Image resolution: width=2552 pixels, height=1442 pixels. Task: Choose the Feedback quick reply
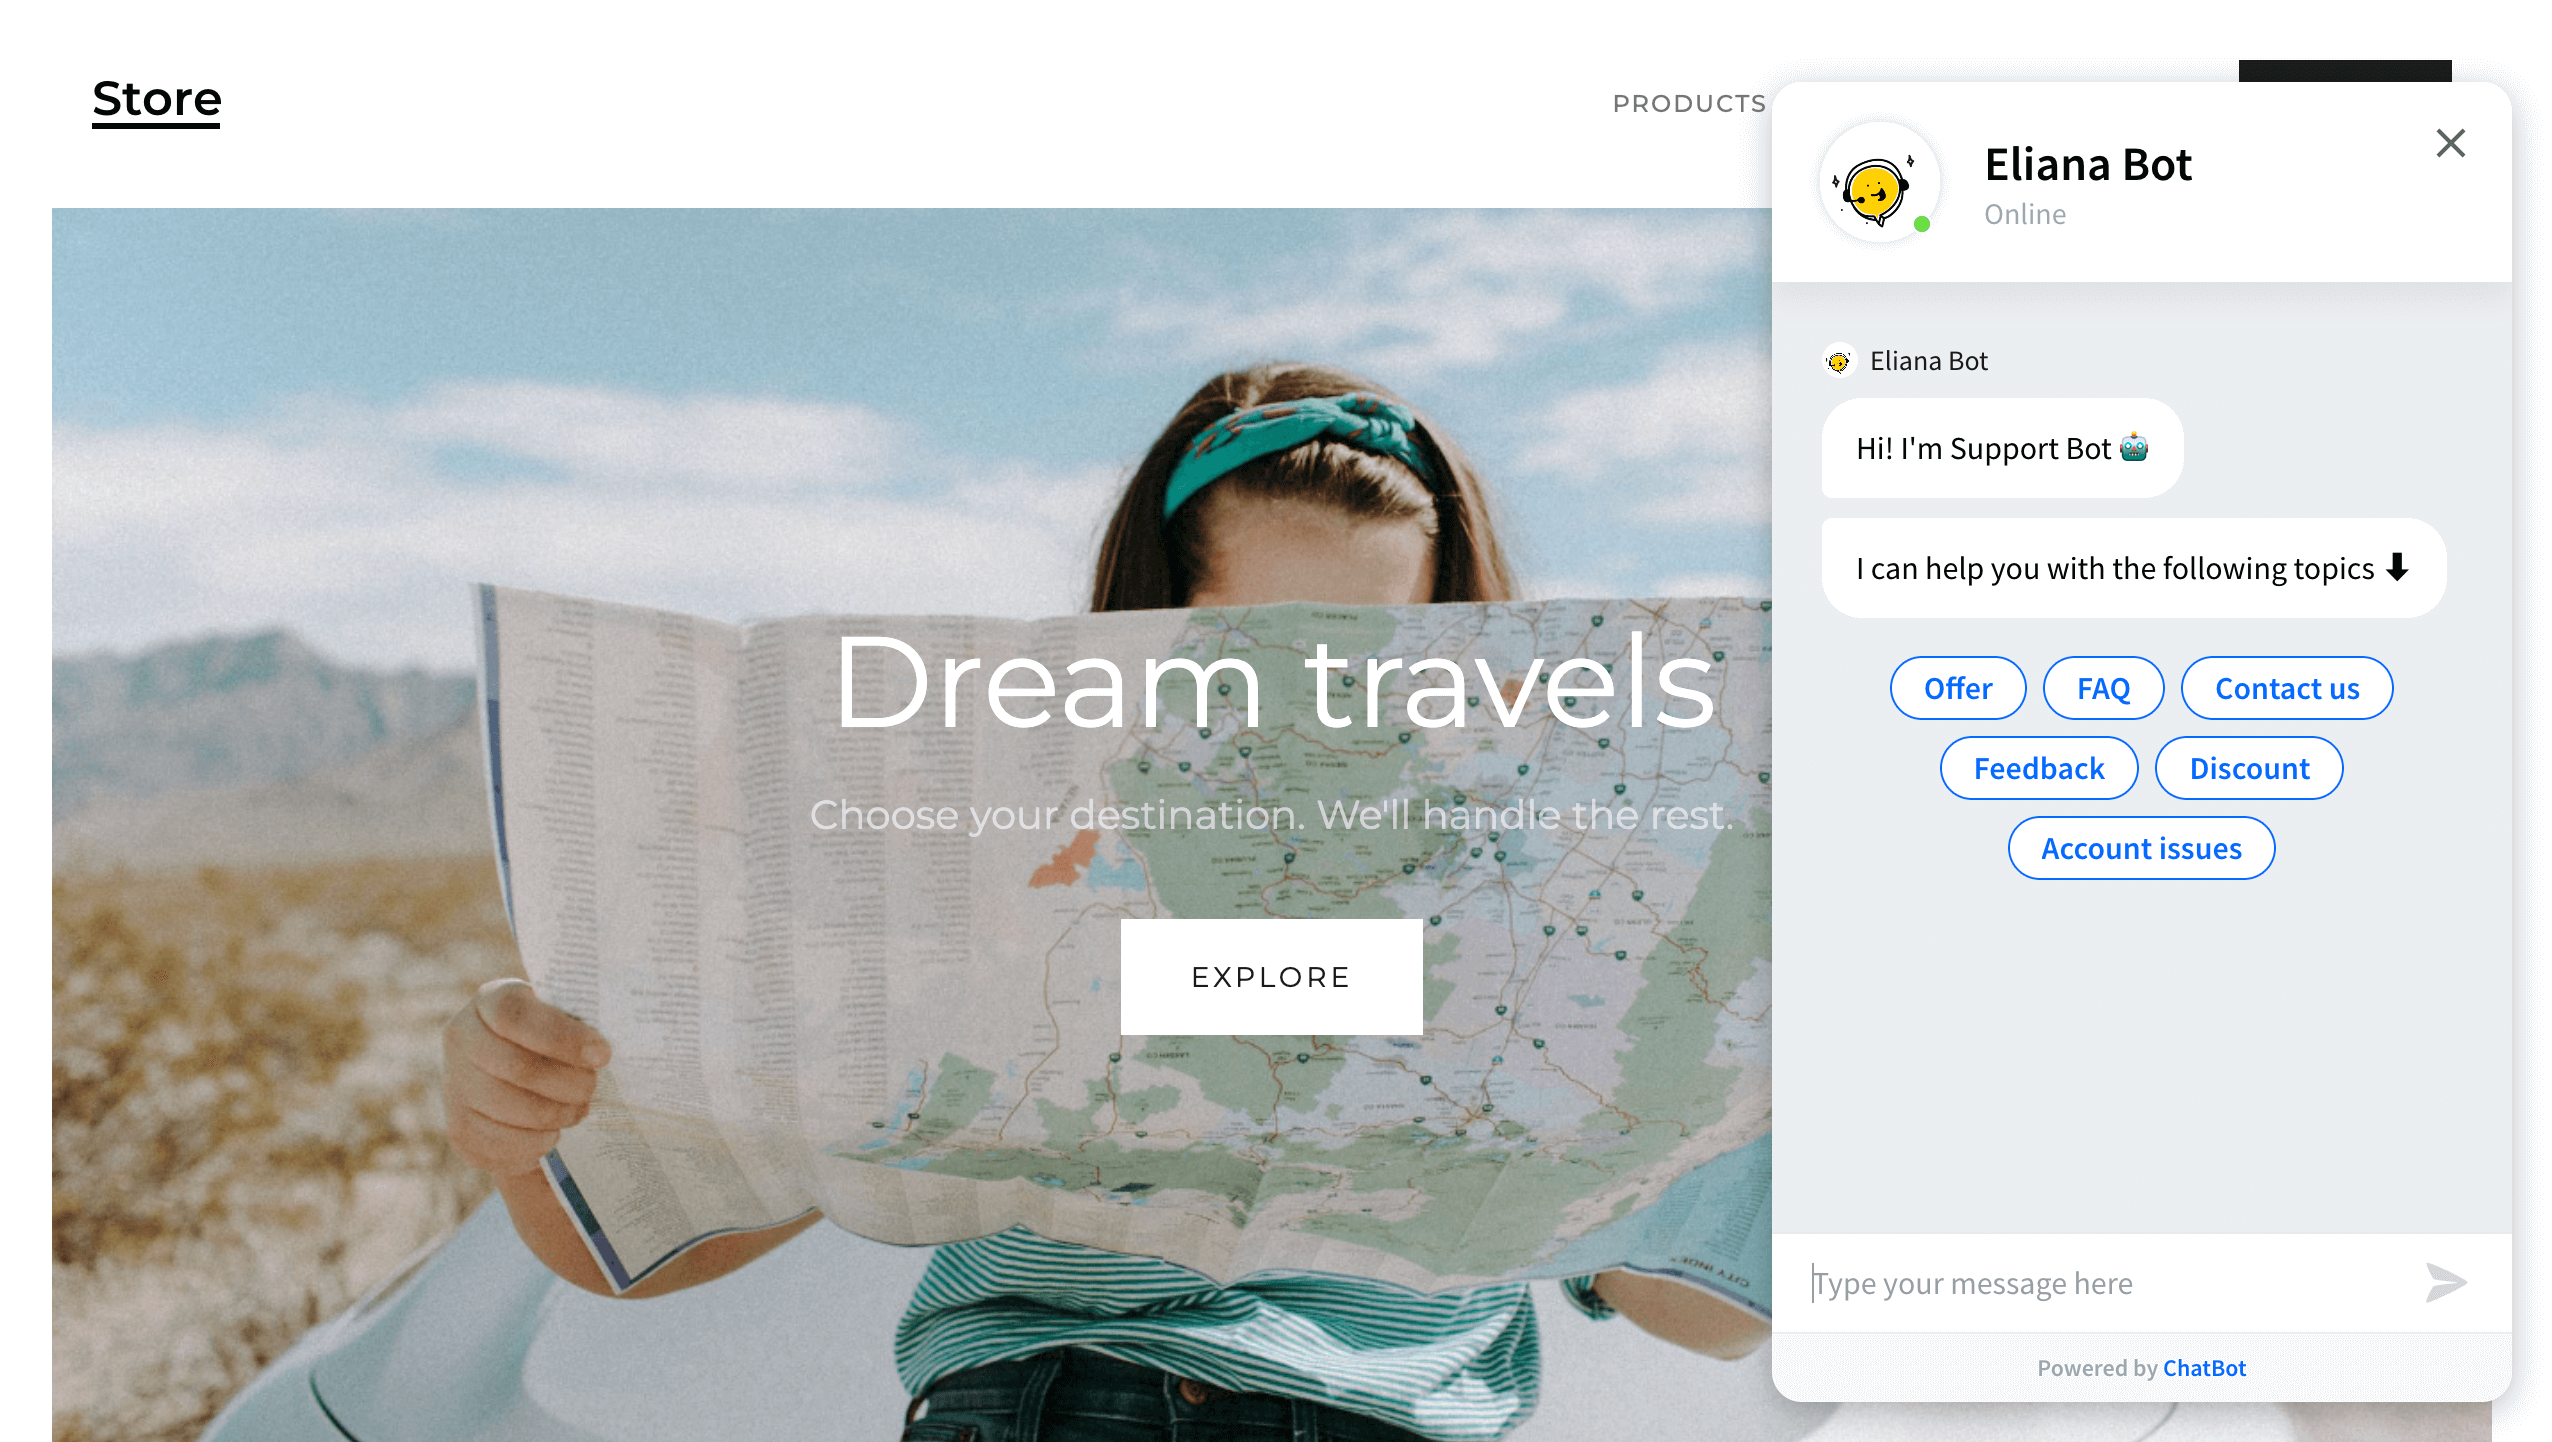click(2039, 768)
